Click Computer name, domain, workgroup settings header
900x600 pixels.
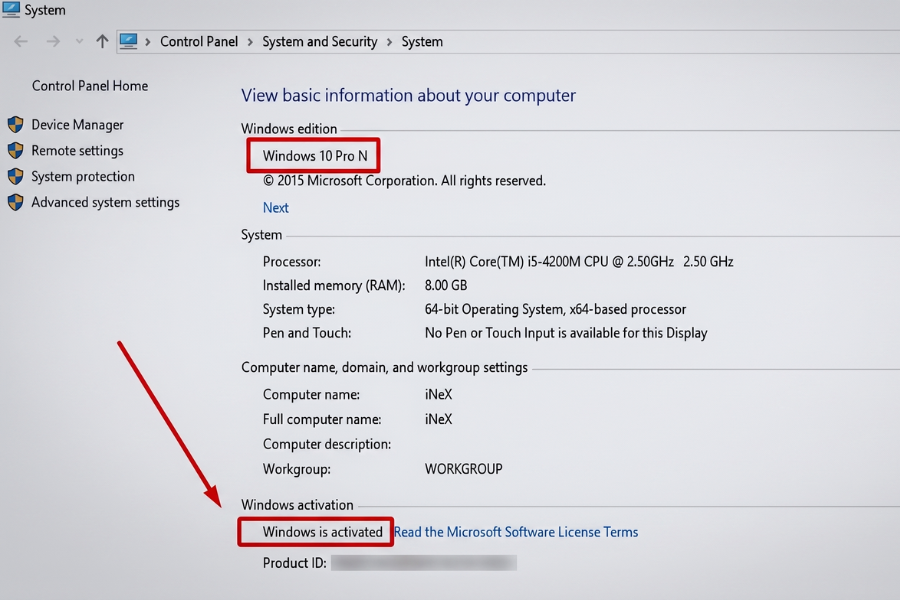tap(385, 367)
